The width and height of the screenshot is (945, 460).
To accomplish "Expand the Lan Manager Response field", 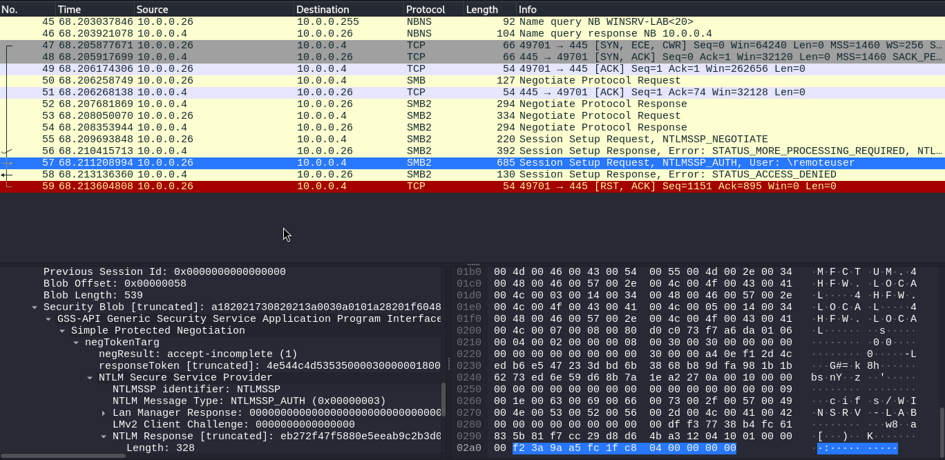I will point(104,413).
